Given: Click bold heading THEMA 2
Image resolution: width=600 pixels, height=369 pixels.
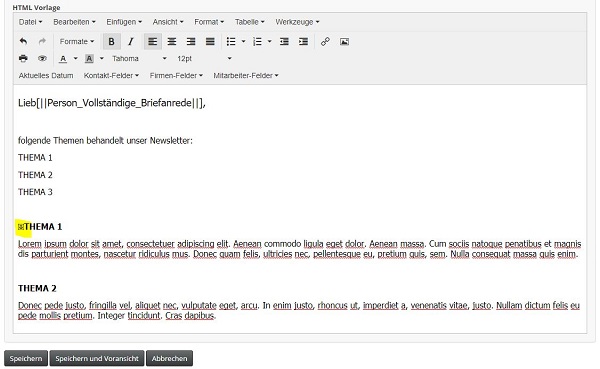Looking at the screenshot, I should (x=37, y=288).
